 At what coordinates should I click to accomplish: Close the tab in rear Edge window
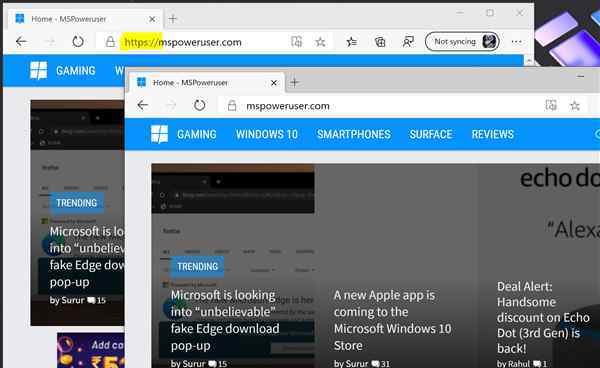[152, 19]
